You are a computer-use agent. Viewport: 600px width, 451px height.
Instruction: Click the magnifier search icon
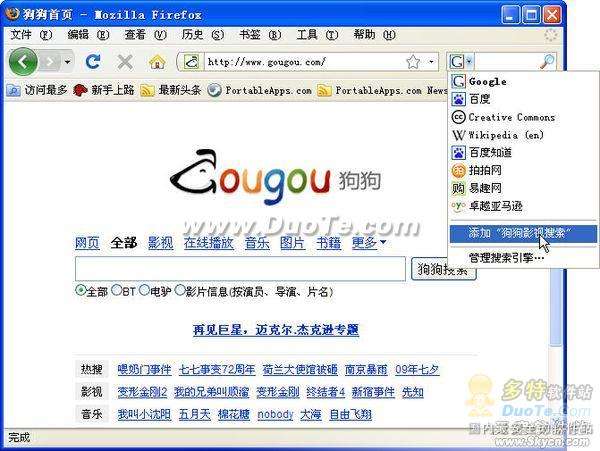coord(547,62)
